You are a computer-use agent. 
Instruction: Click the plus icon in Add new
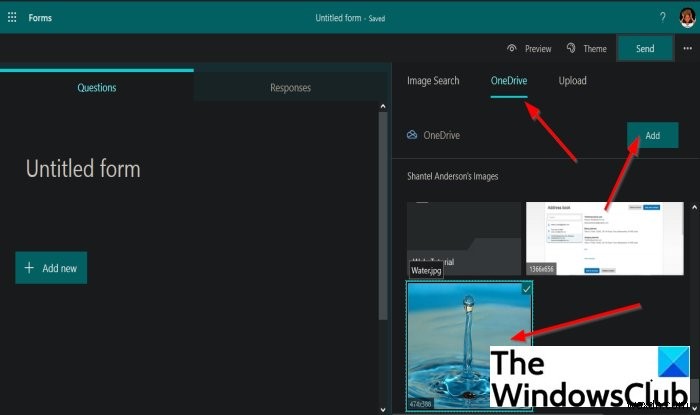(29, 268)
